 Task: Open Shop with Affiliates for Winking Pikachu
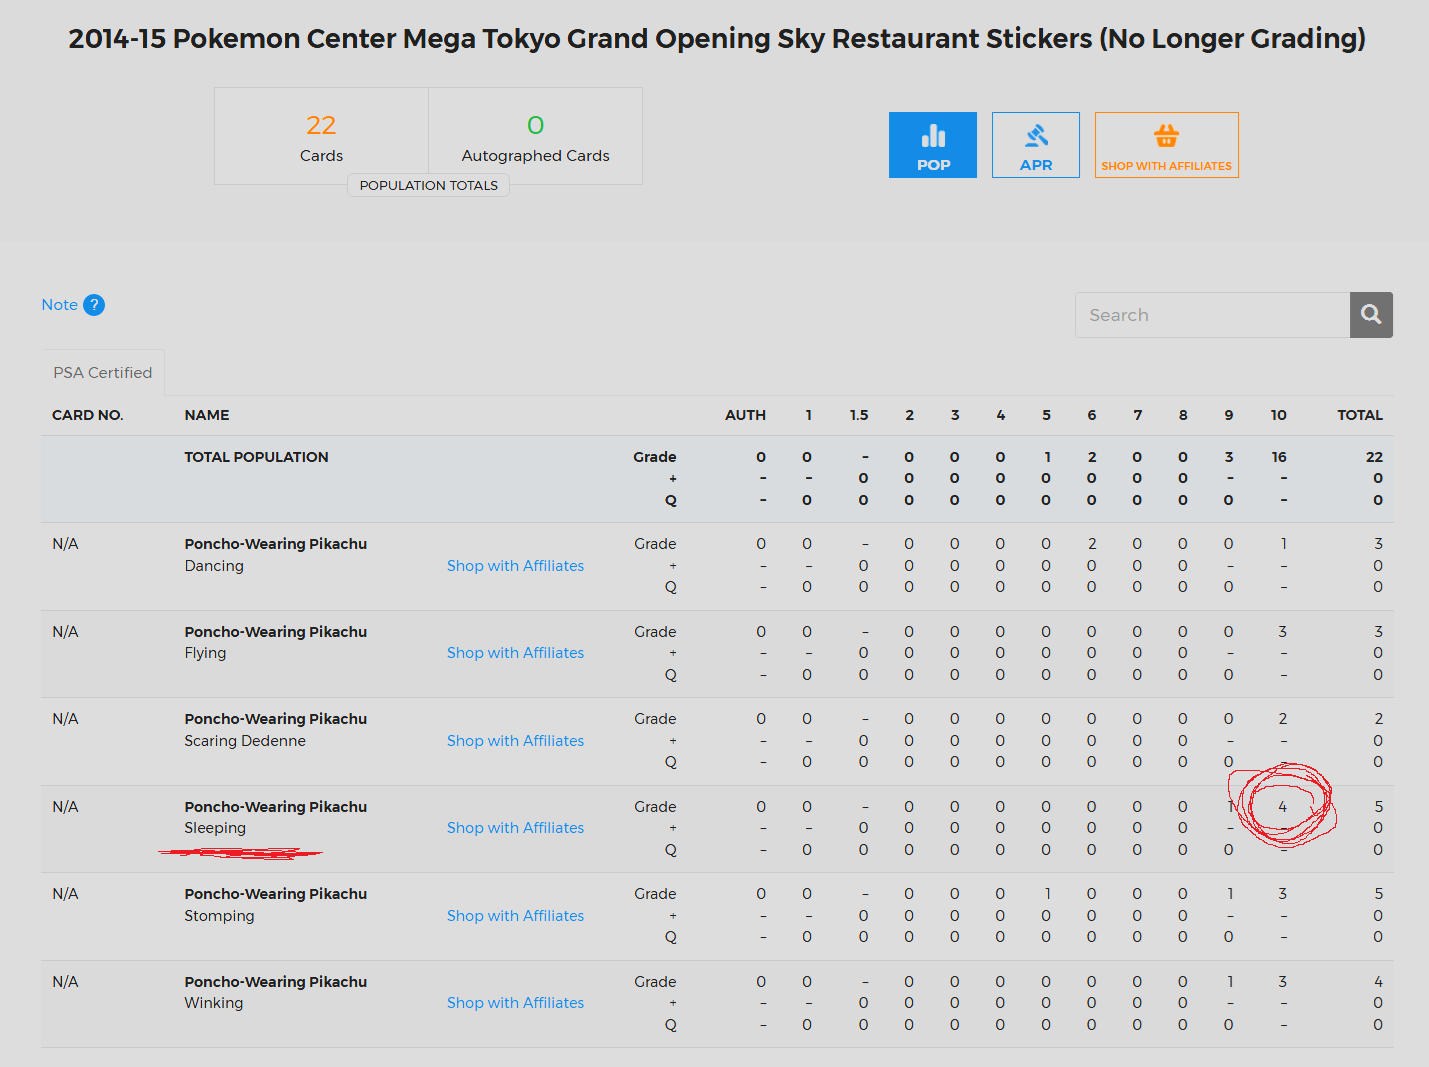click(515, 1003)
